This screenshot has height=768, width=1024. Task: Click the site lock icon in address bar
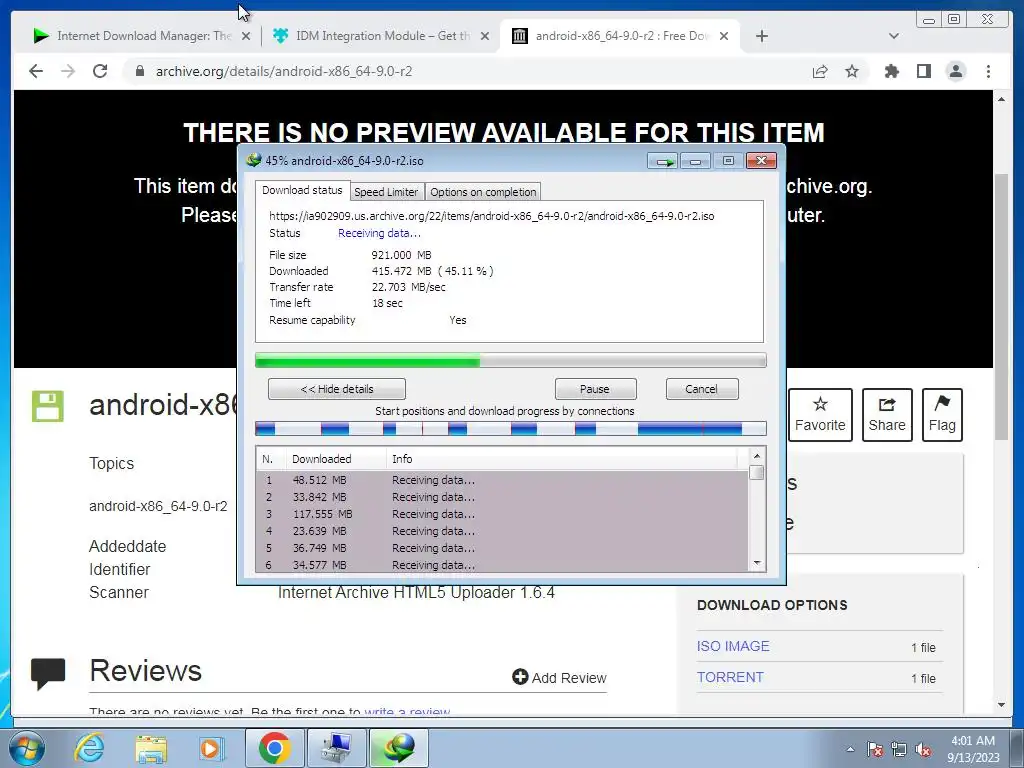pos(139,71)
